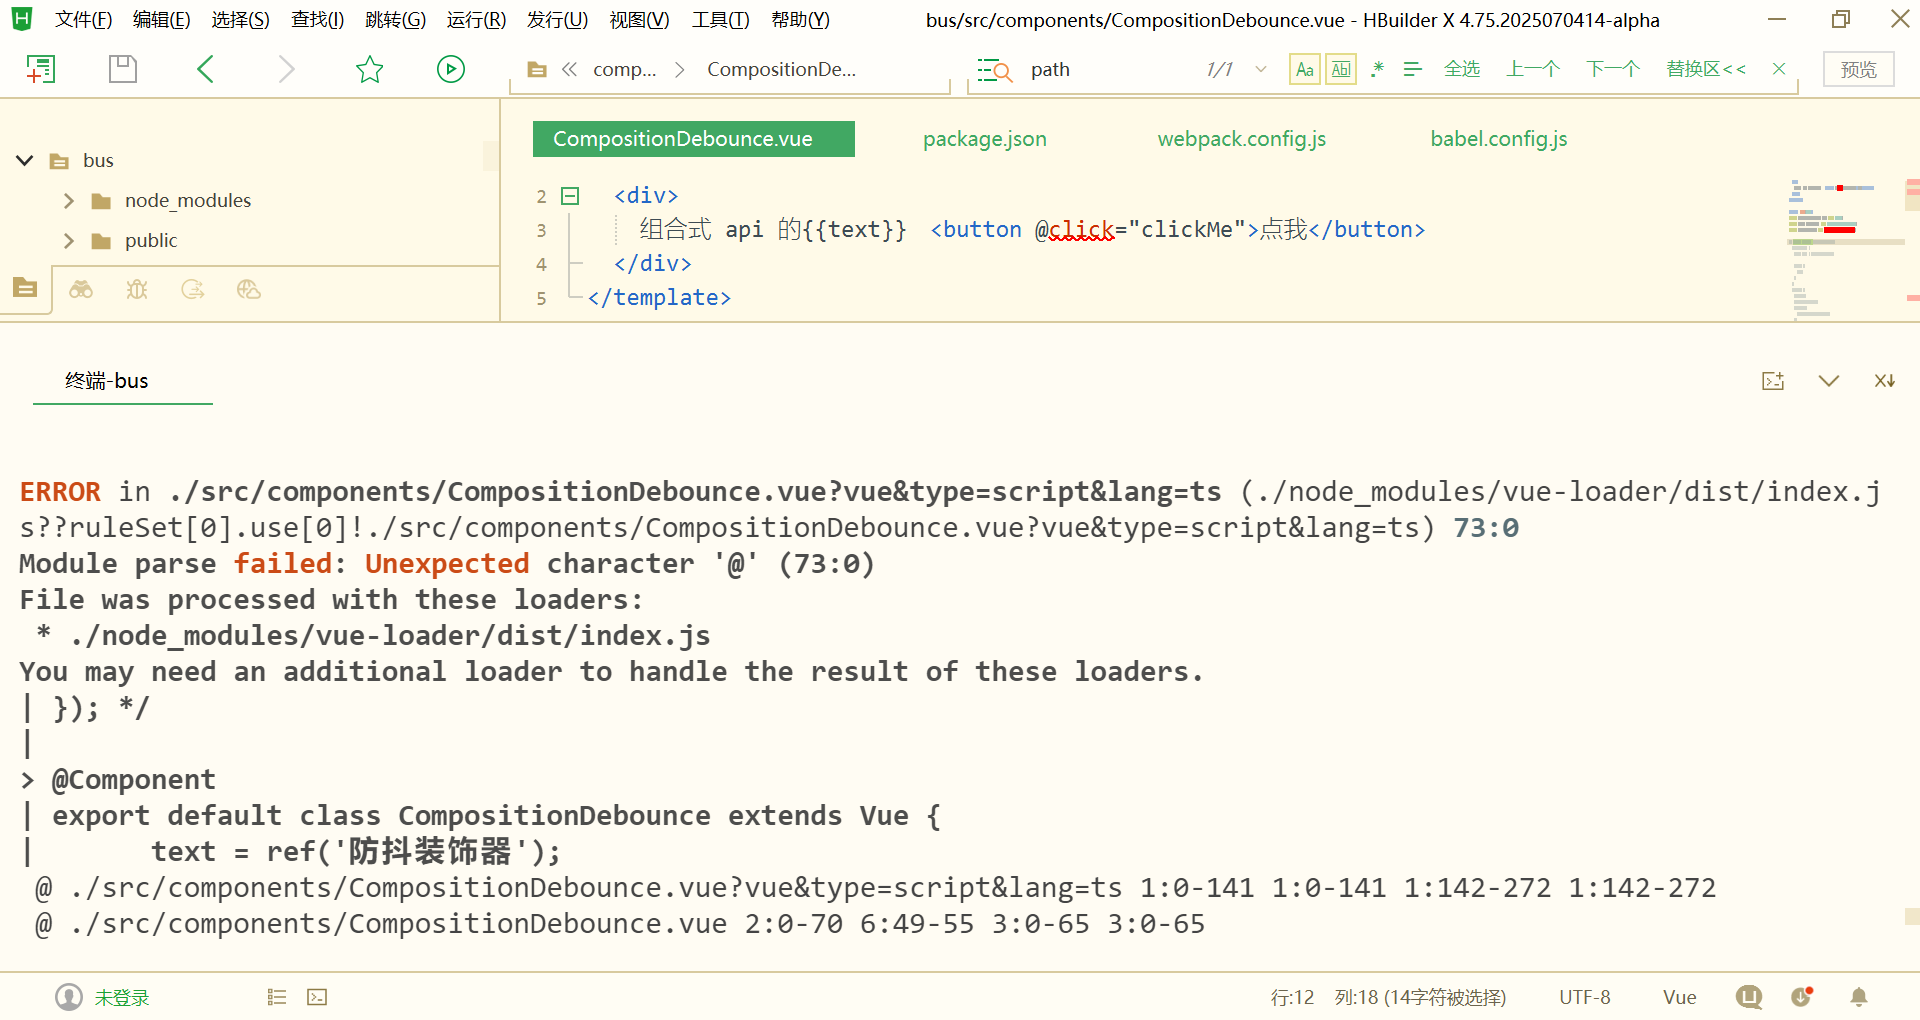Collapse terminal panel with chevron
The height and width of the screenshot is (1020, 1920).
coord(1829,381)
